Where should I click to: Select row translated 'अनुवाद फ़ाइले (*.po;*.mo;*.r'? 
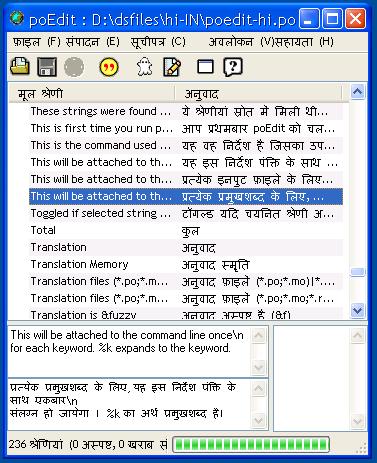tap(186, 298)
